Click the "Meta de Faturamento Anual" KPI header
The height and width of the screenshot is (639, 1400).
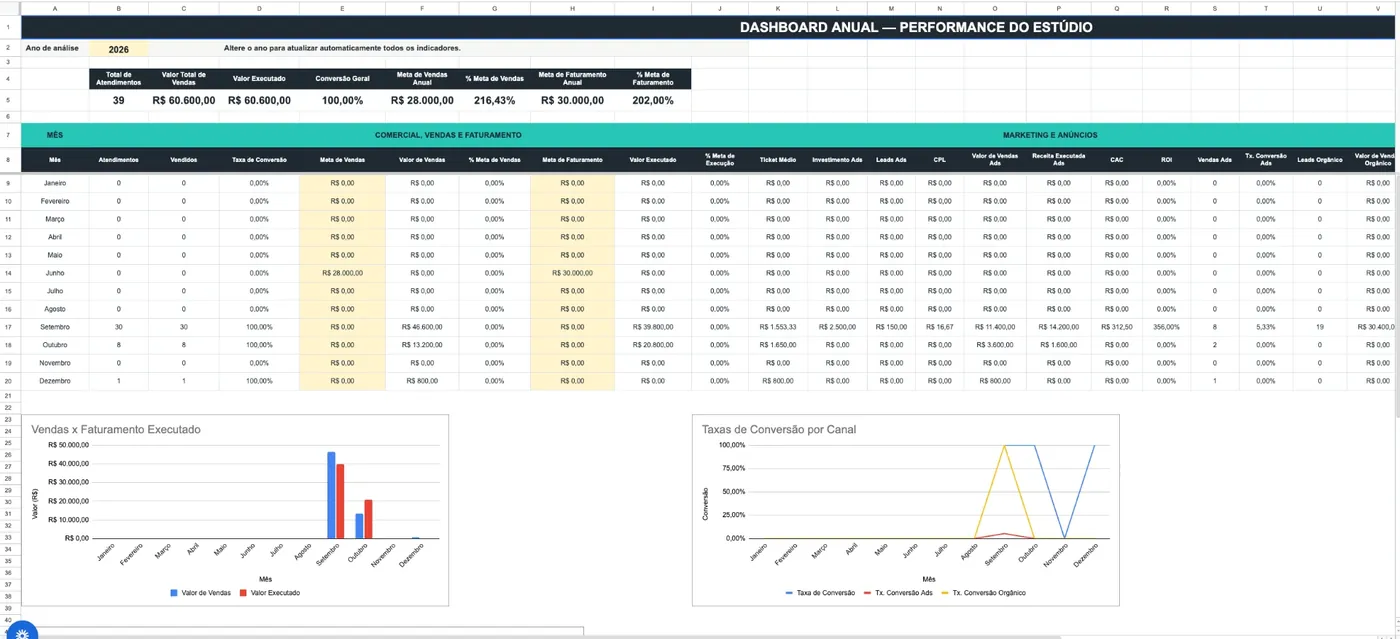(x=573, y=79)
